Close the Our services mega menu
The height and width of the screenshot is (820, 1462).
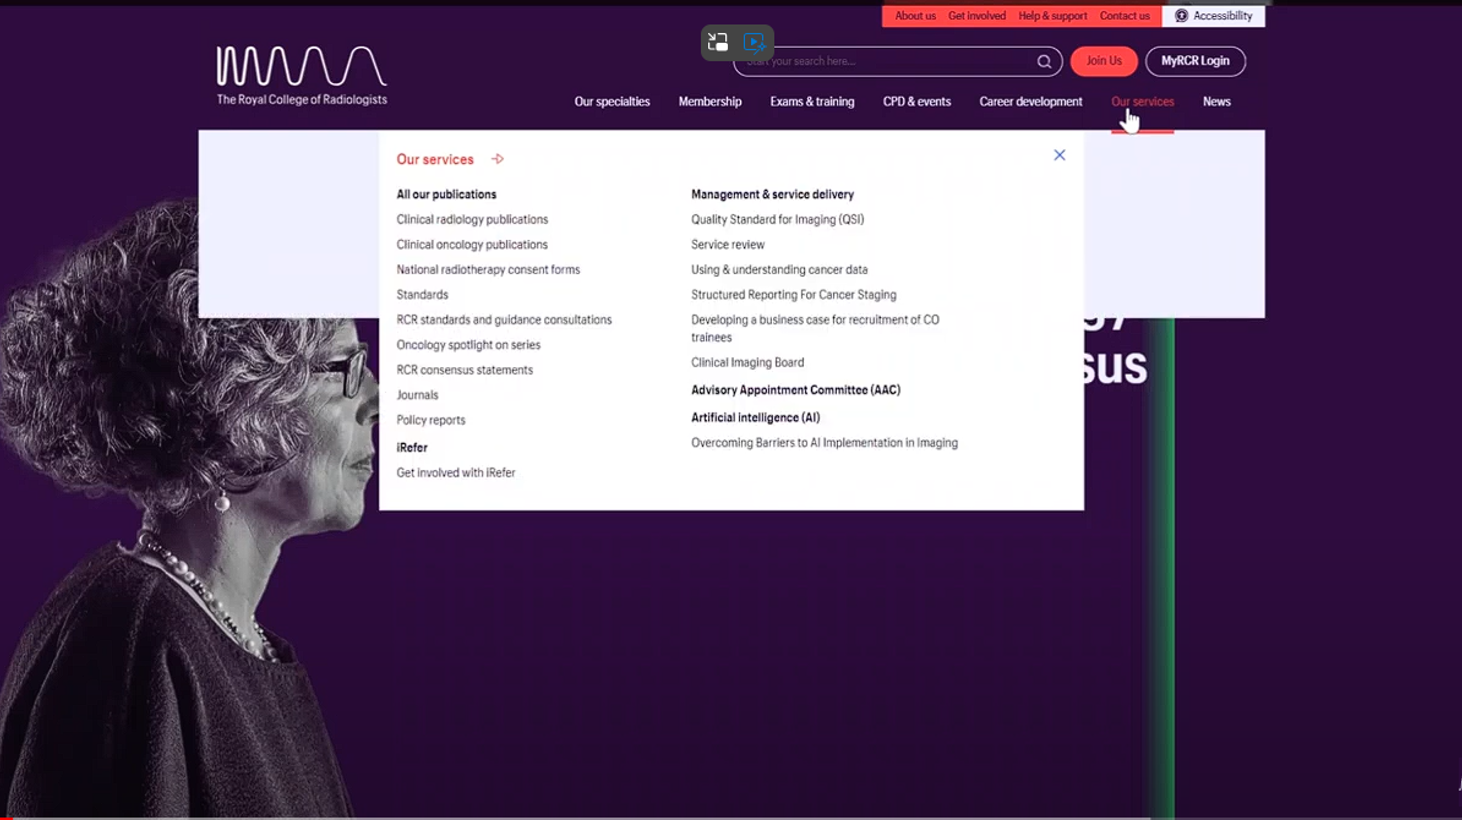1059,155
